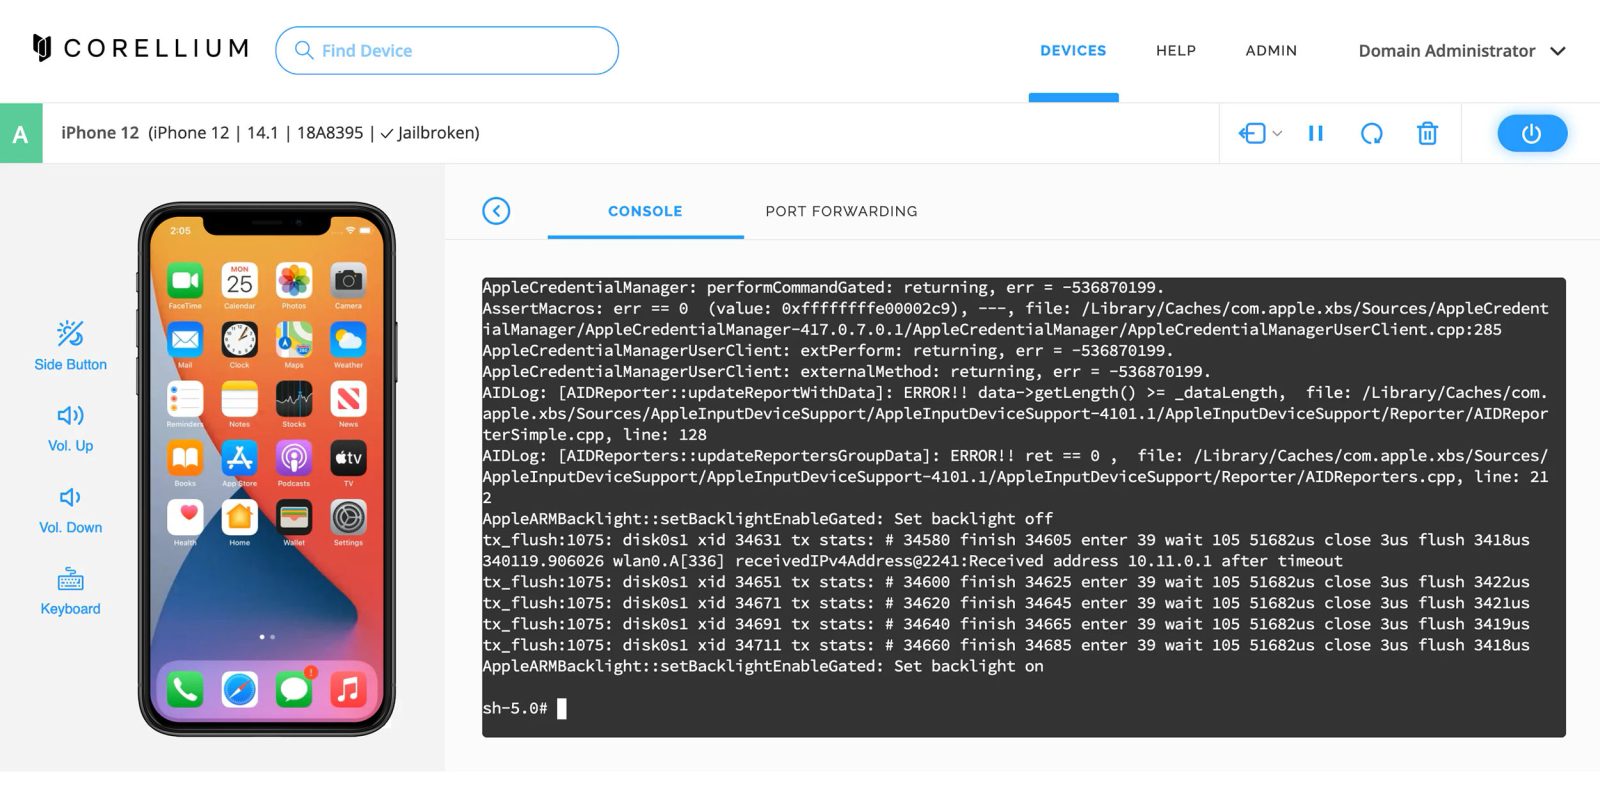The width and height of the screenshot is (1600, 800).
Task: Go to the Help page
Action: click(1176, 51)
